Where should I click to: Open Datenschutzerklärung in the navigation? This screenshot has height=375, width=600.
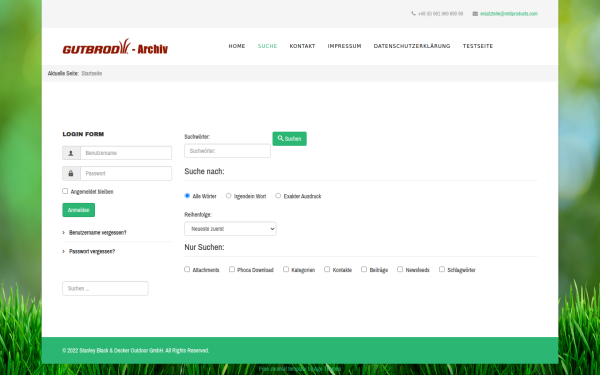pyautogui.click(x=412, y=46)
